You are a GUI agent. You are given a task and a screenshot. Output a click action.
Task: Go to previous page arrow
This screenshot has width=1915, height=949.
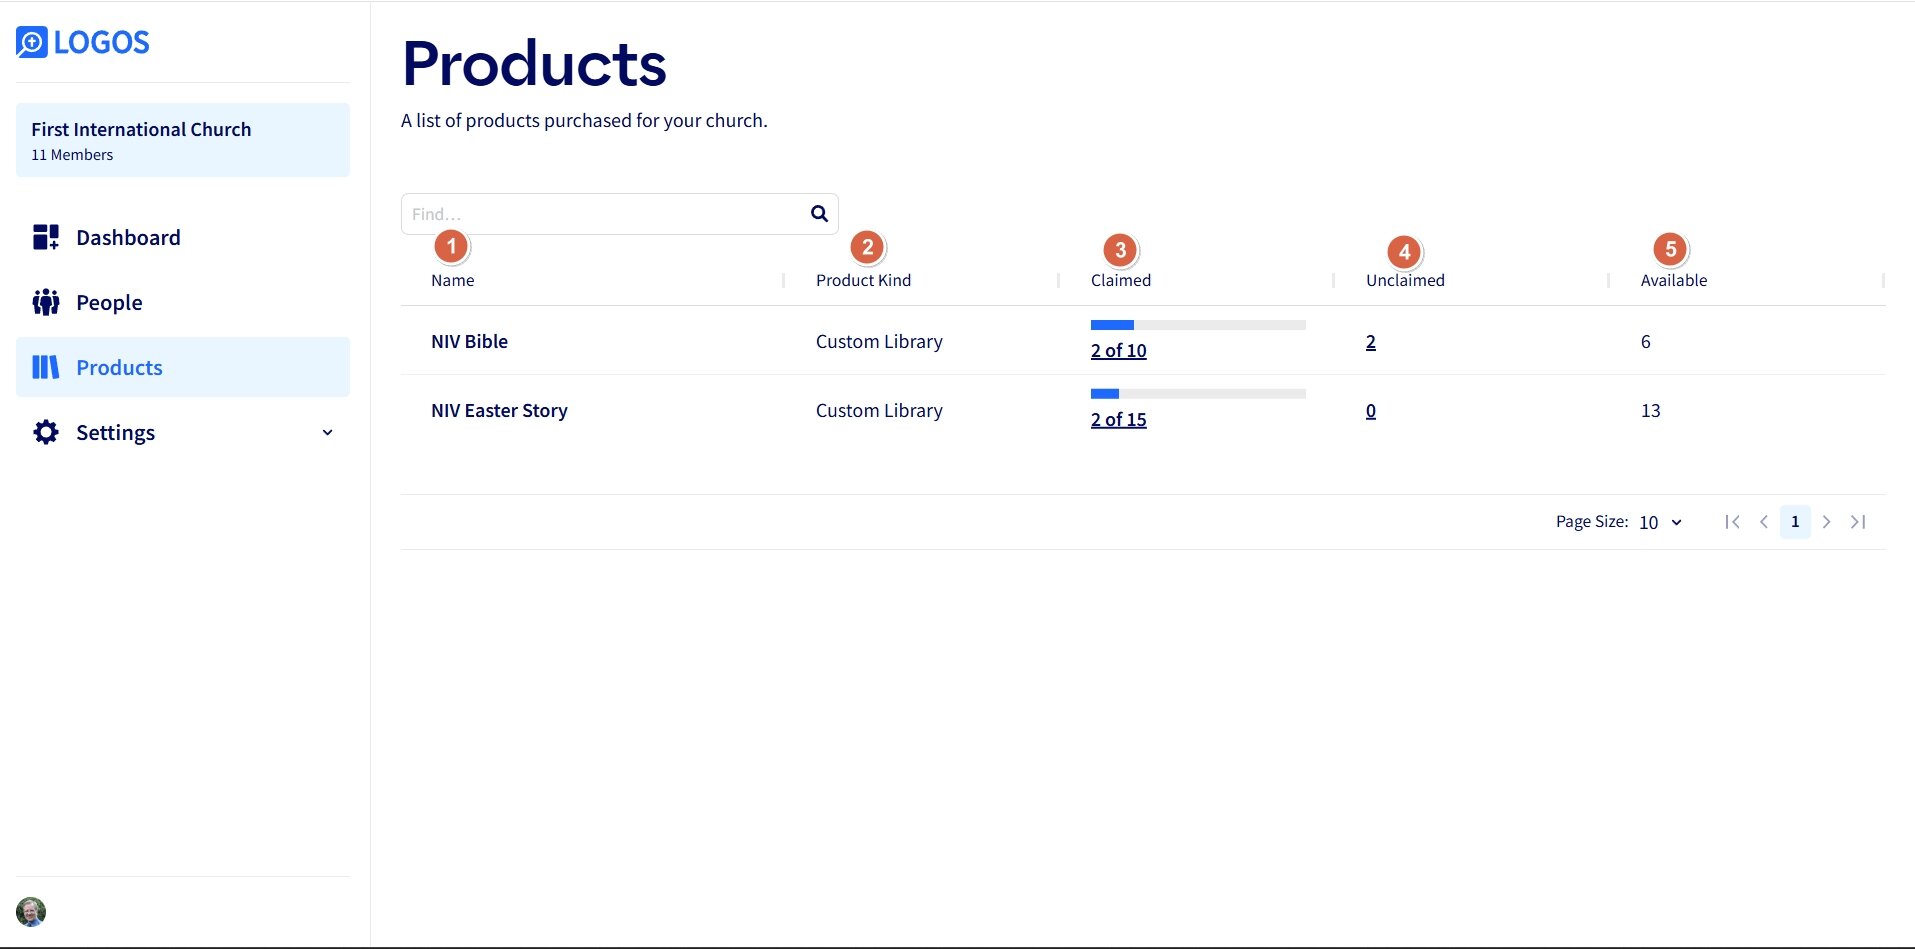pos(1764,522)
